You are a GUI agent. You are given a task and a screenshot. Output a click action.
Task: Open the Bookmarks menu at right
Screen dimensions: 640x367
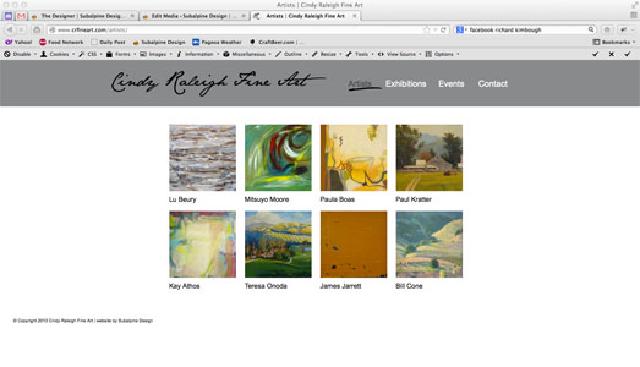pyautogui.click(x=614, y=42)
